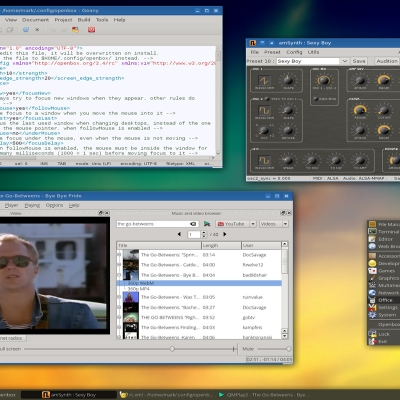Open the Multimedia submenu in Openbox menu
Viewport: 400px width, 400px height.
(x=384, y=285)
